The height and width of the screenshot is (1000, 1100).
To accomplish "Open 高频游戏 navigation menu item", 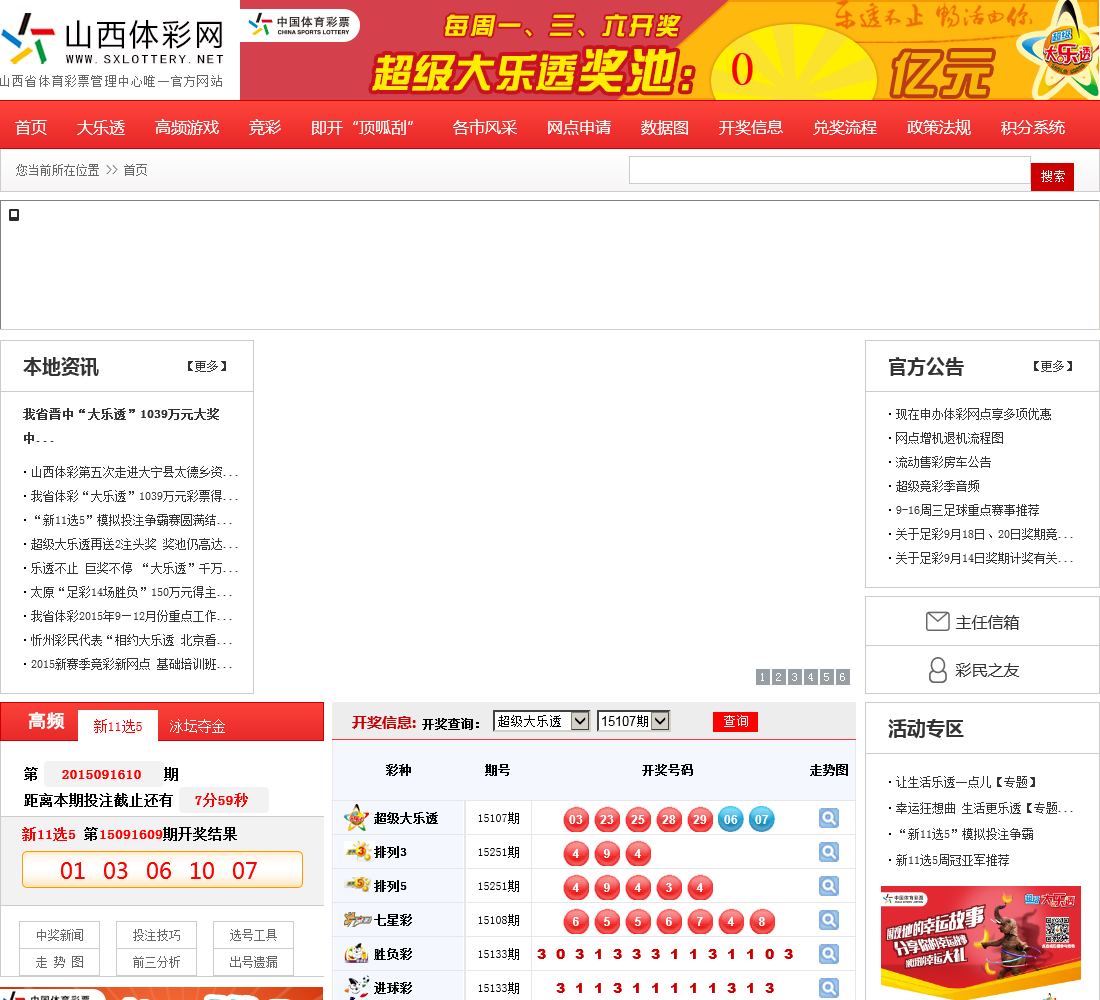I will click(187, 127).
